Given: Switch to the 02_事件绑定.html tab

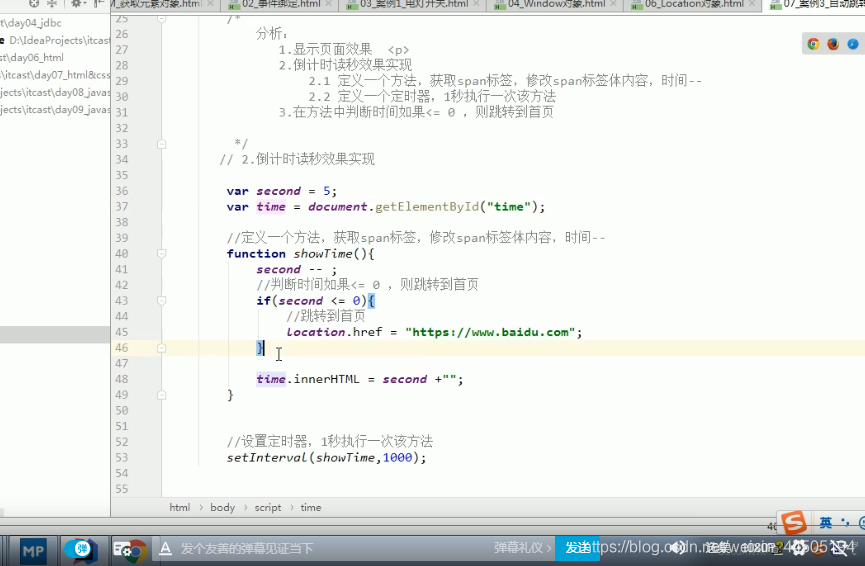Looking at the screenshot, I should [281, 4].
